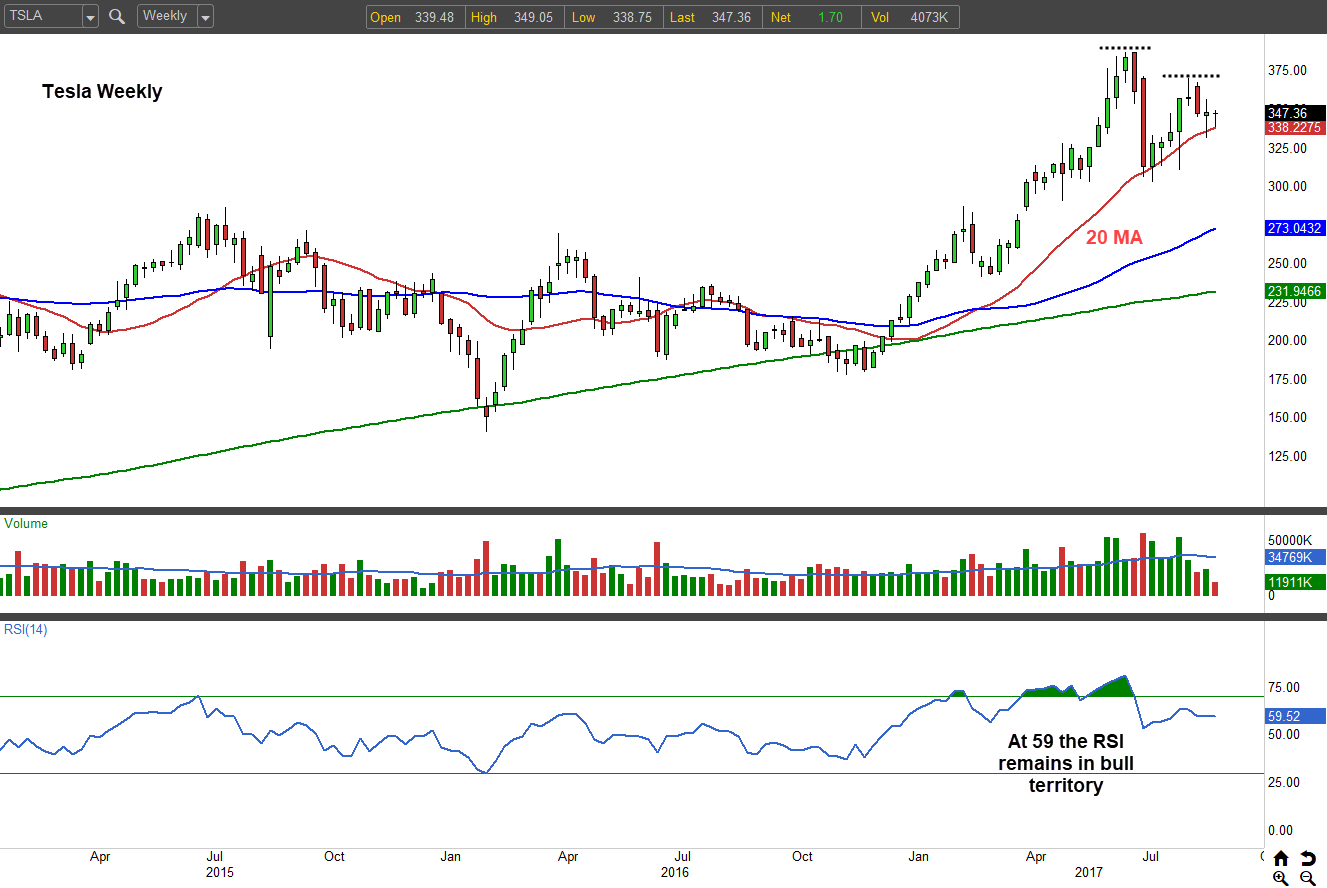This screenshot has height=888, width=1327.
Task: Click the black 347.36 price tag on the axis
Action: click(x=1295, y=113)
